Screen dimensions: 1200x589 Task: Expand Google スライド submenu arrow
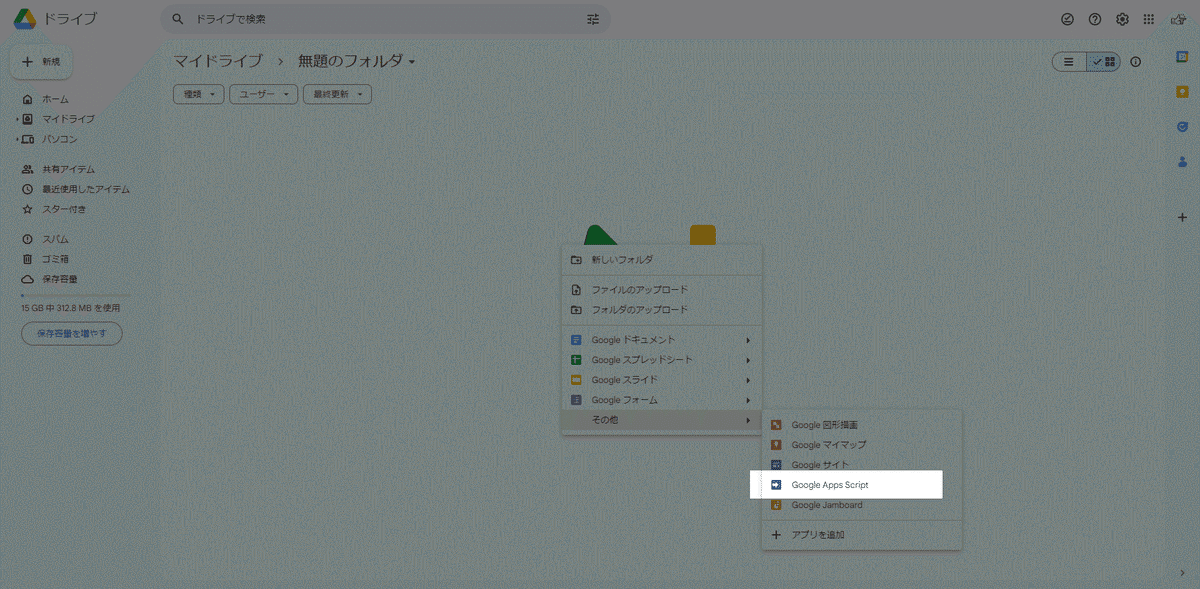[x=748, y=380]
